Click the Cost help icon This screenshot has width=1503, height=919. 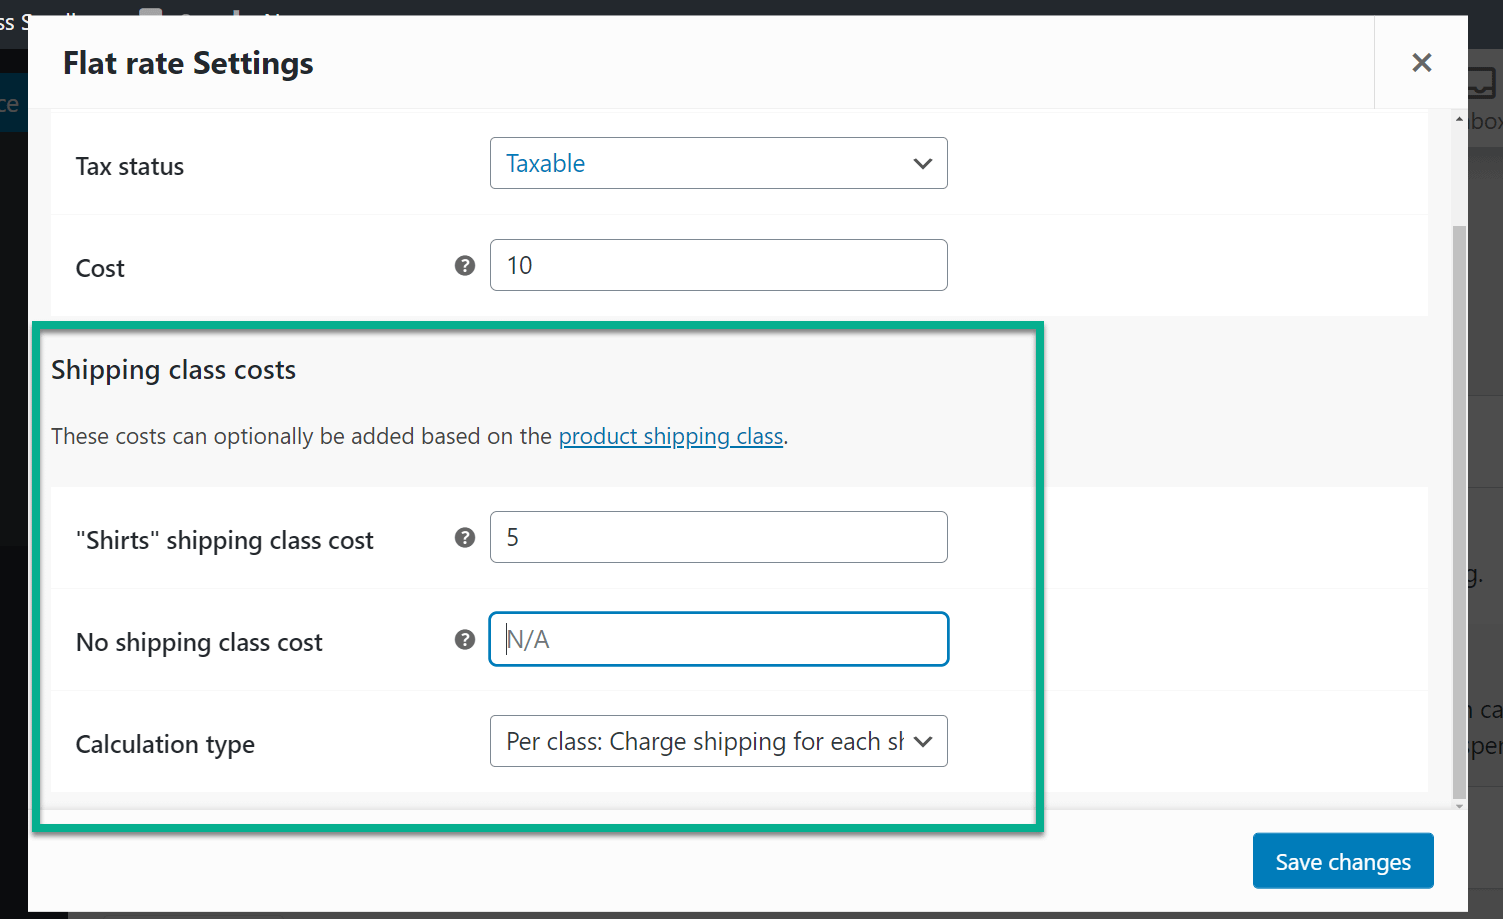point(464,265)
